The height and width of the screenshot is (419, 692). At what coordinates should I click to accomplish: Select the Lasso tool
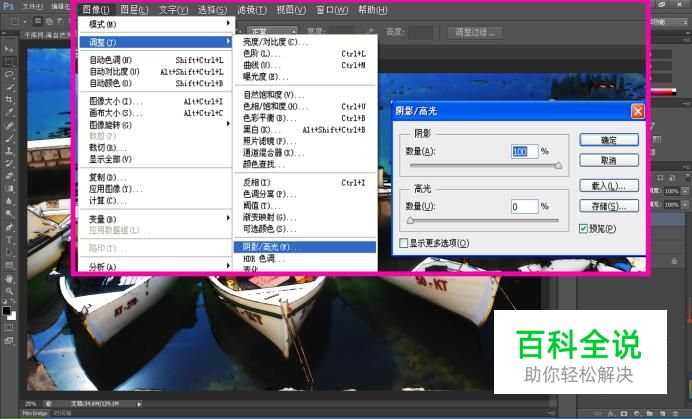[x=9, y=75]
